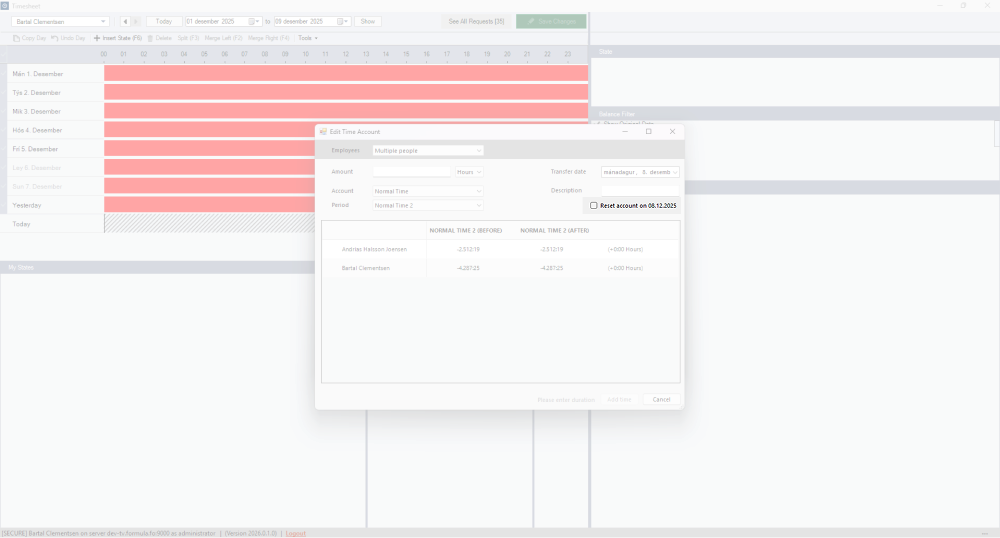Click the red state bar for Týs 2. Desember

[346, 92]
